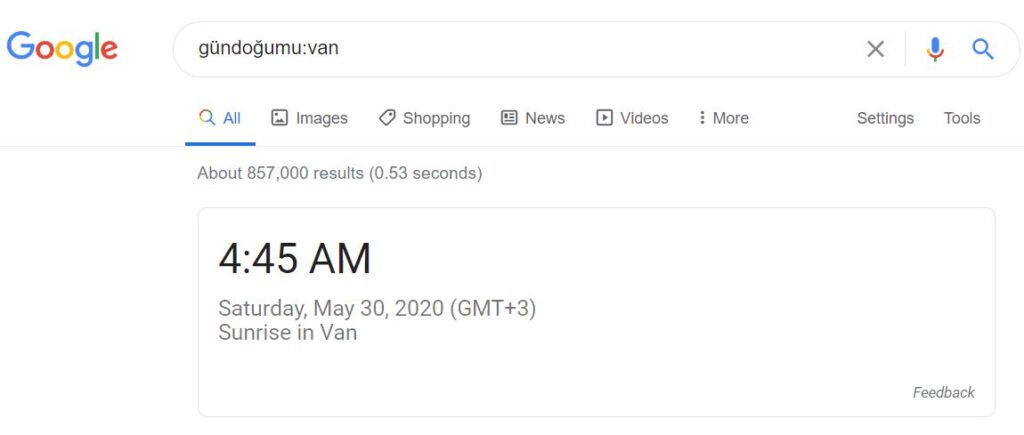Open the Videos tab
The image size is (1024, 435).
coord(632,118)
